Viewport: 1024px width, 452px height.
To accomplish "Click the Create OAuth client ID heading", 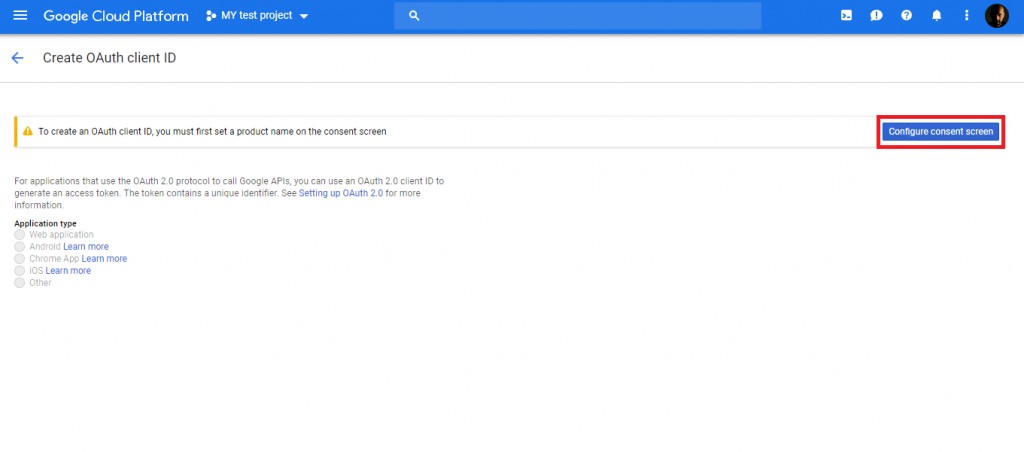I will (110, 58).
